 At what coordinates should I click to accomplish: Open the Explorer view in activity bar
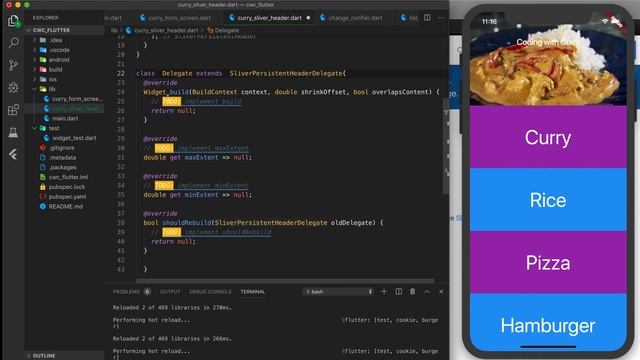point(13,21)
